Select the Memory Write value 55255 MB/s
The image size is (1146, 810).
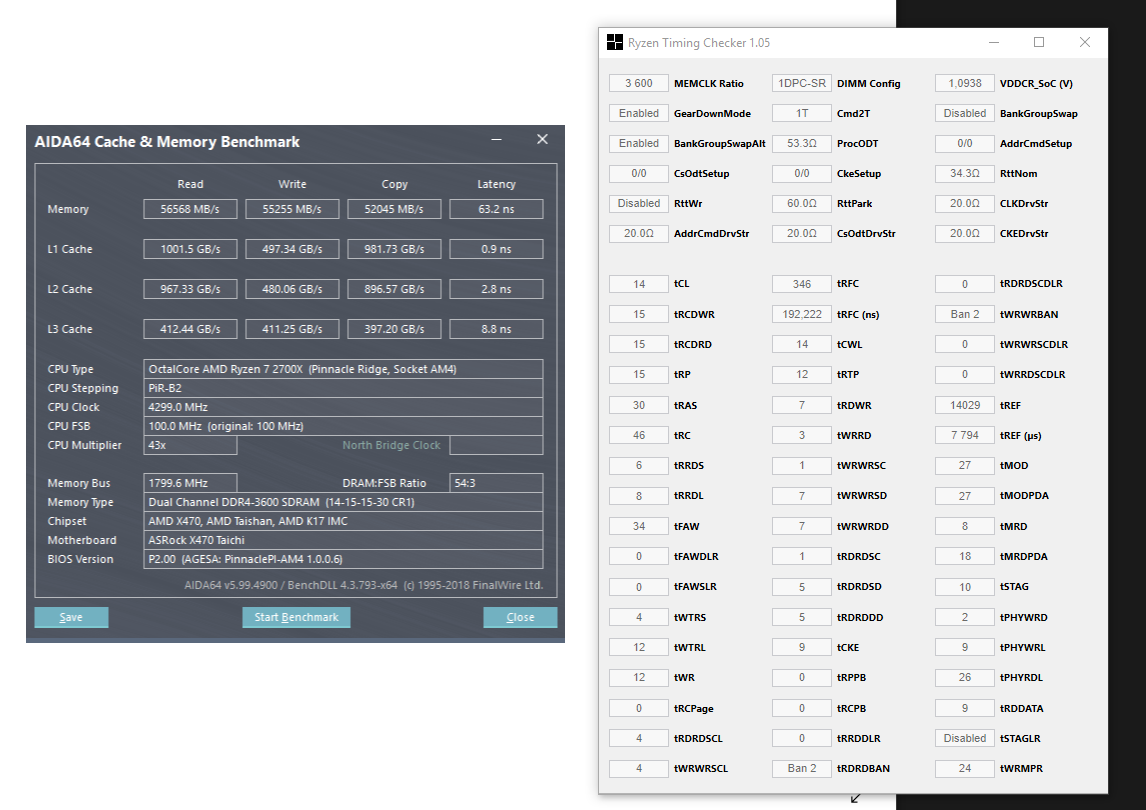(292, 209)
